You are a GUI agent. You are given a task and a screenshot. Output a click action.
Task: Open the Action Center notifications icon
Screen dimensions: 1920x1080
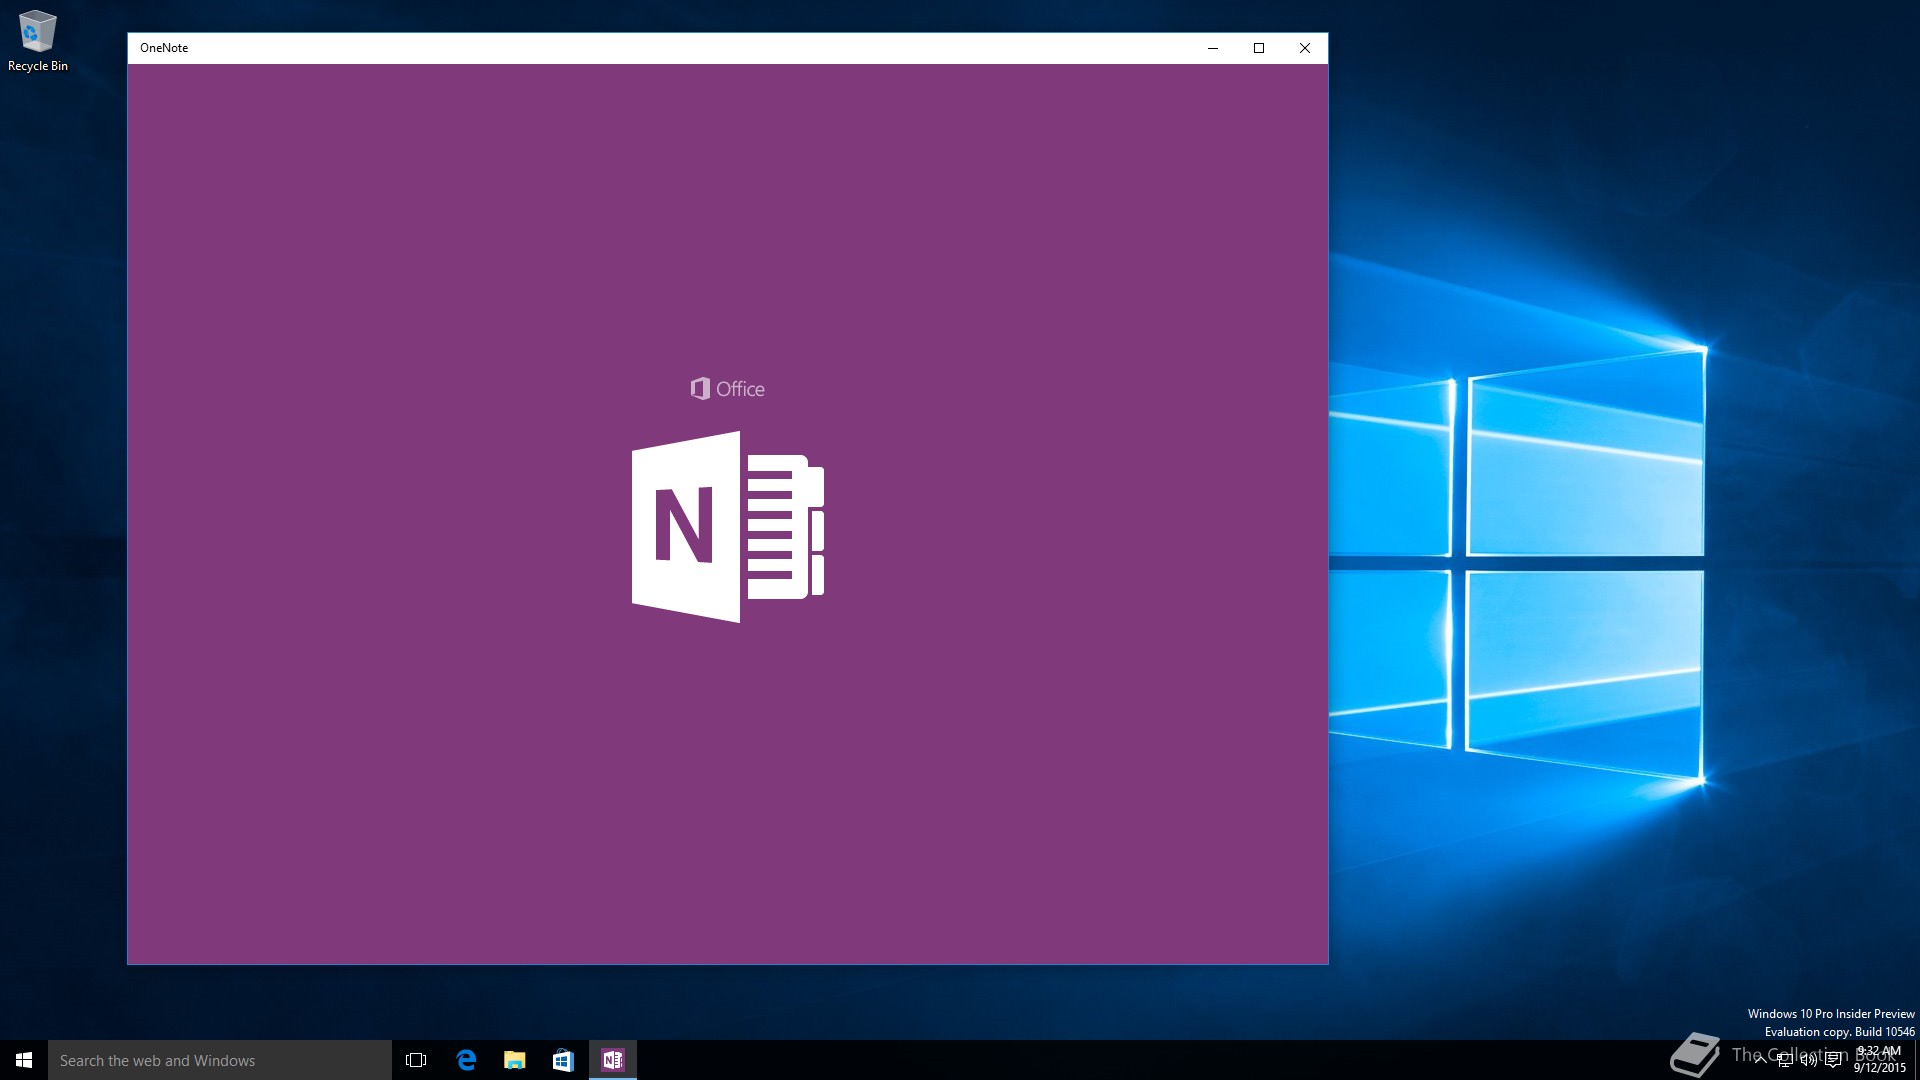click(1833, 1060)
